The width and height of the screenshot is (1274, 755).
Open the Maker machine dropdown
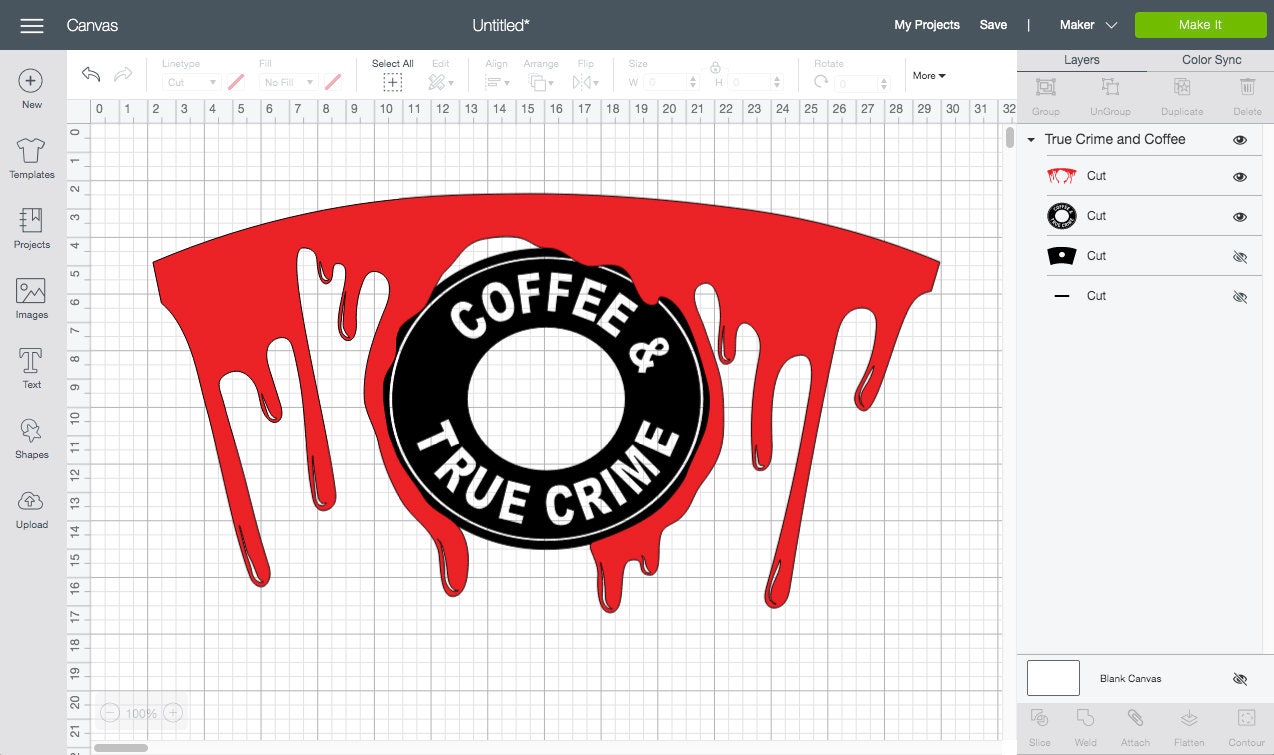tap(1087, 24)
